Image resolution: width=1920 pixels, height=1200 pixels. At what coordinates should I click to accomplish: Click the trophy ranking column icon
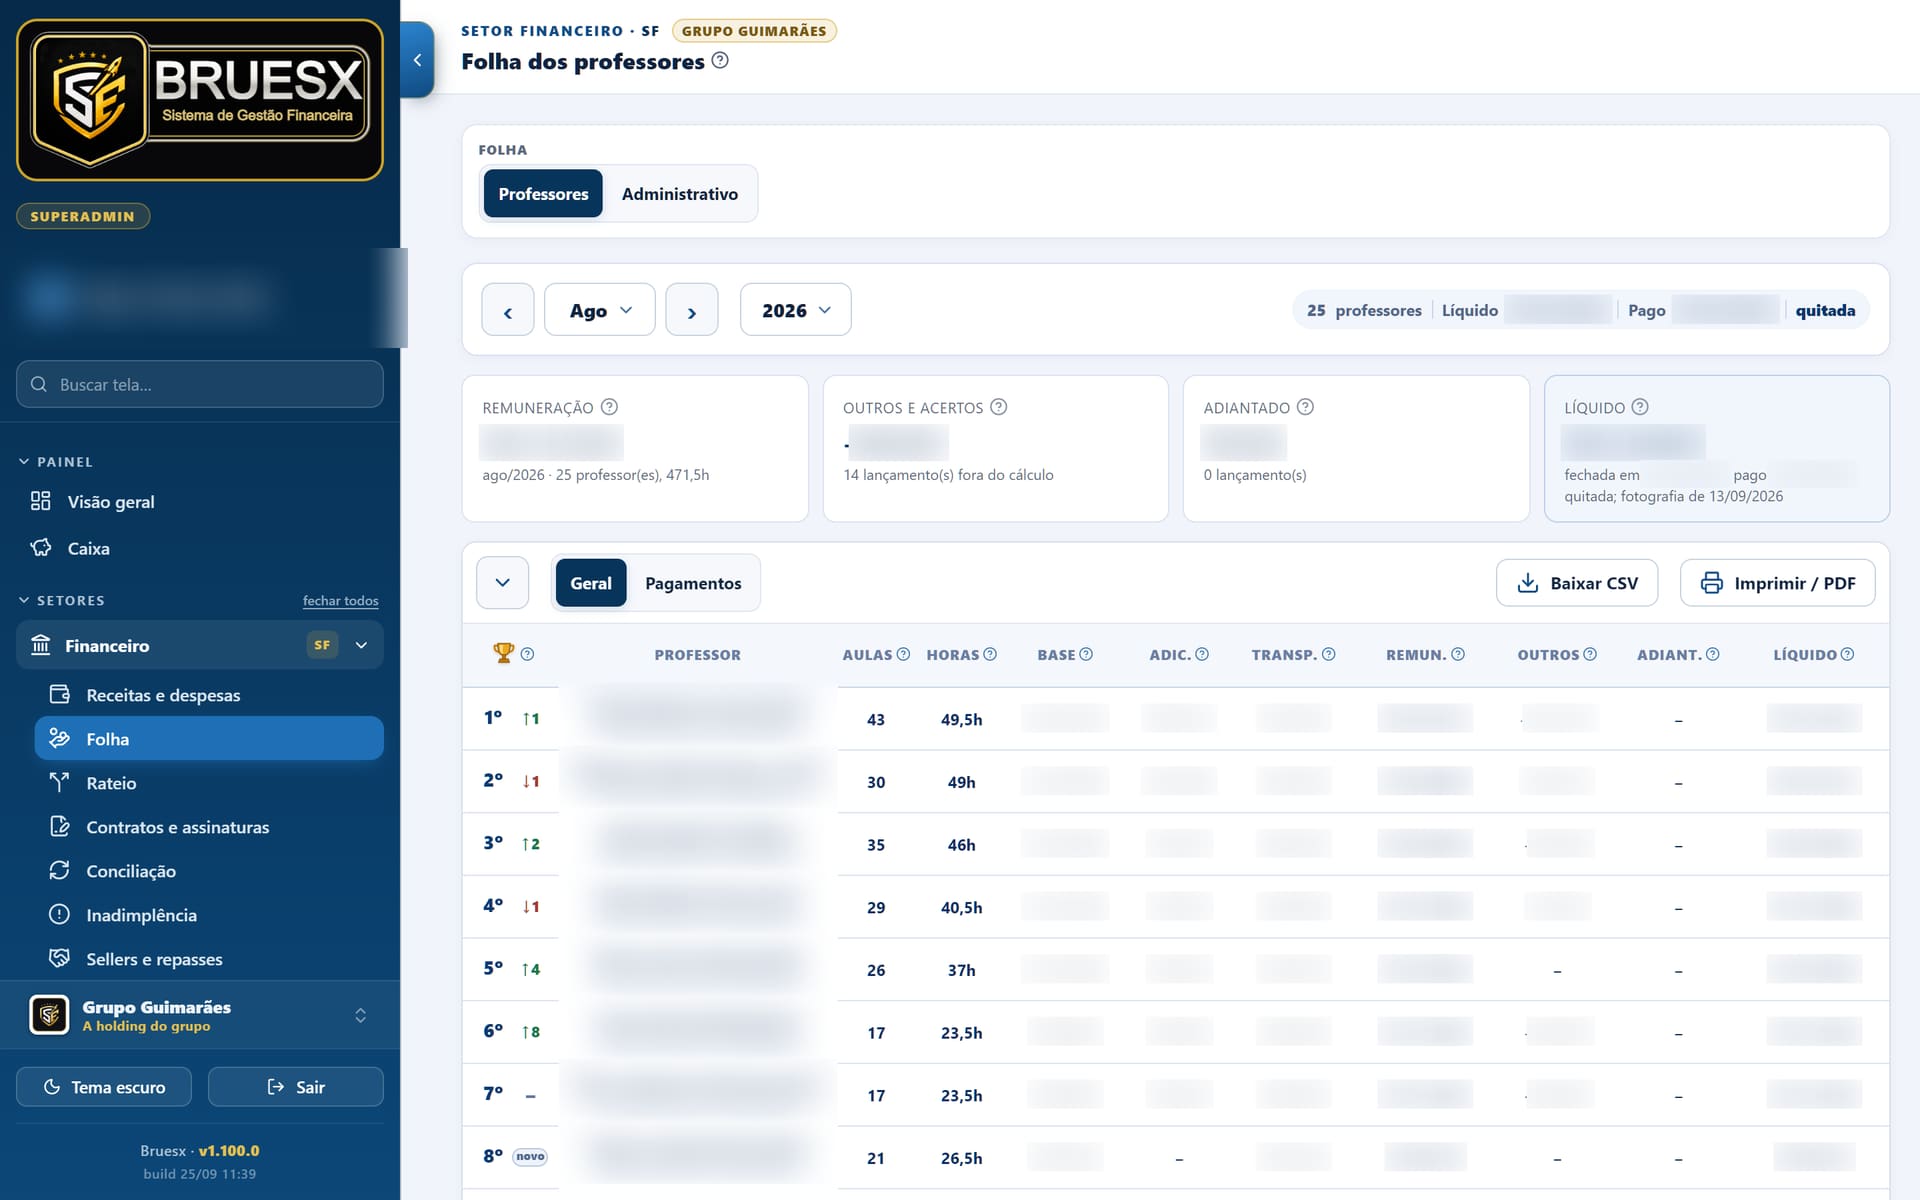pyautogui.click(x=503, y=654)
